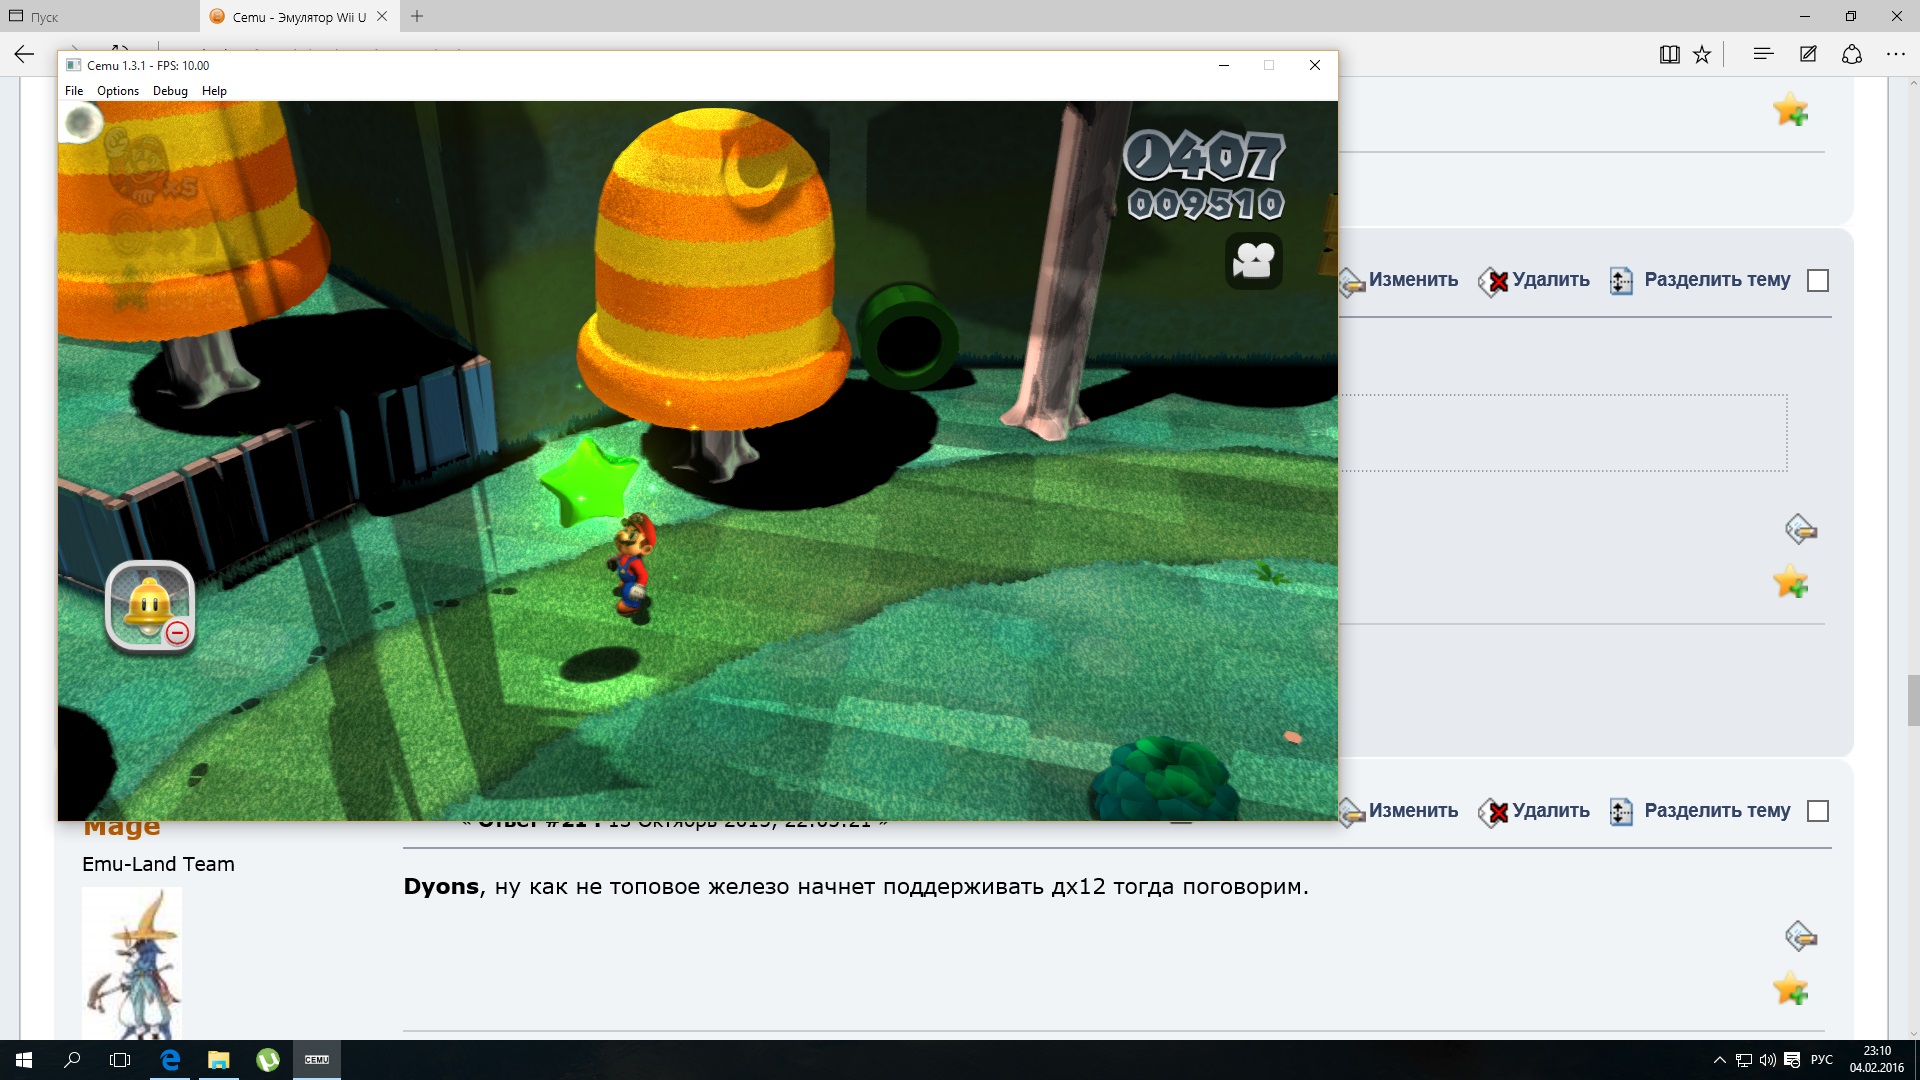Open the File menu in Cemu
Screen dimensions: 1920x1080
74,90
